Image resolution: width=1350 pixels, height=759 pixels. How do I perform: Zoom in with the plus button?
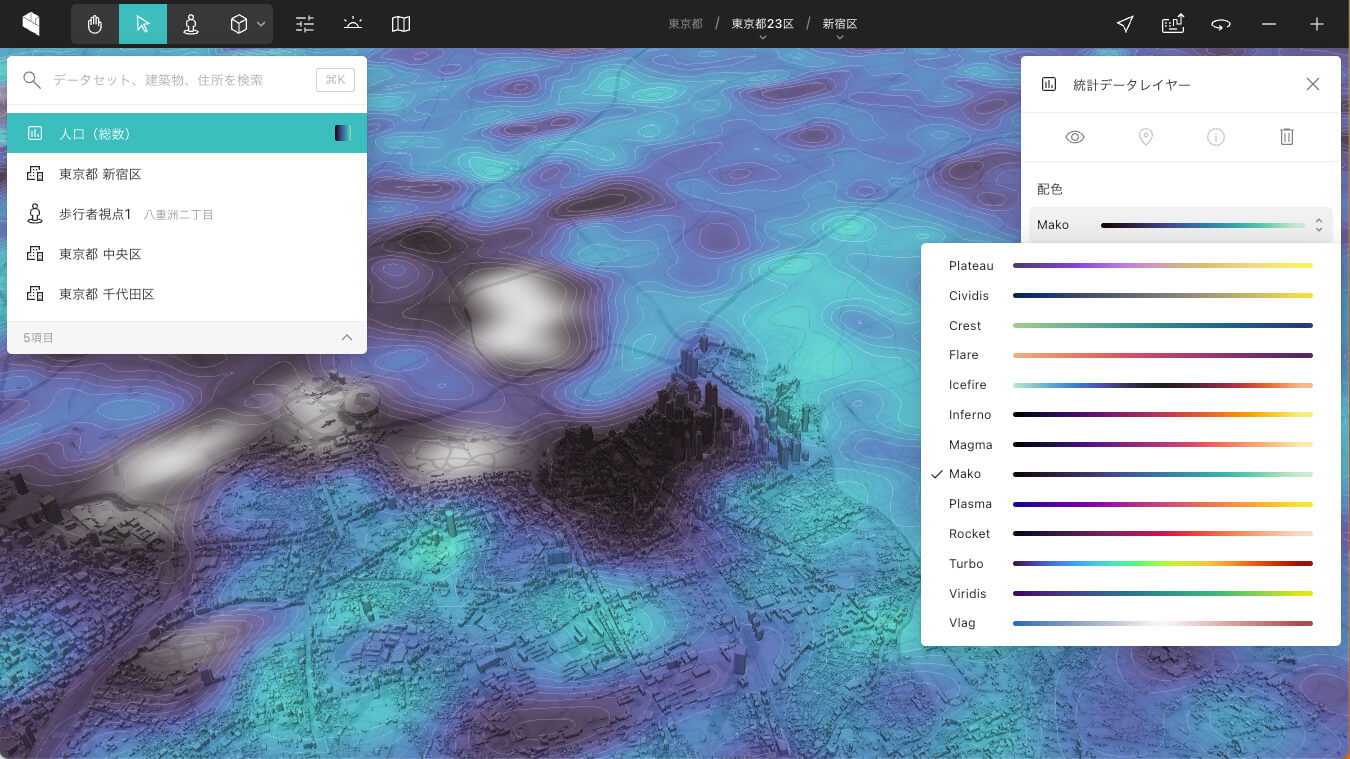[x=1317, y=24]
